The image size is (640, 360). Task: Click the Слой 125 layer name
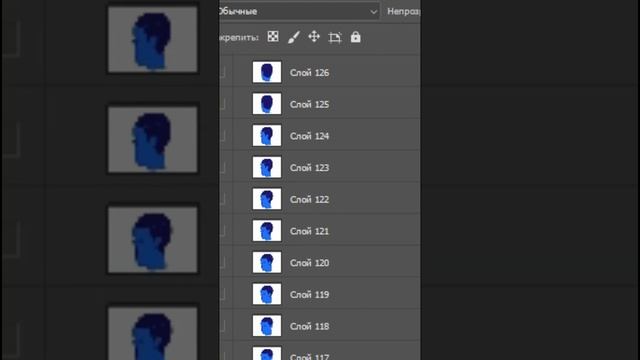(309, 104)
